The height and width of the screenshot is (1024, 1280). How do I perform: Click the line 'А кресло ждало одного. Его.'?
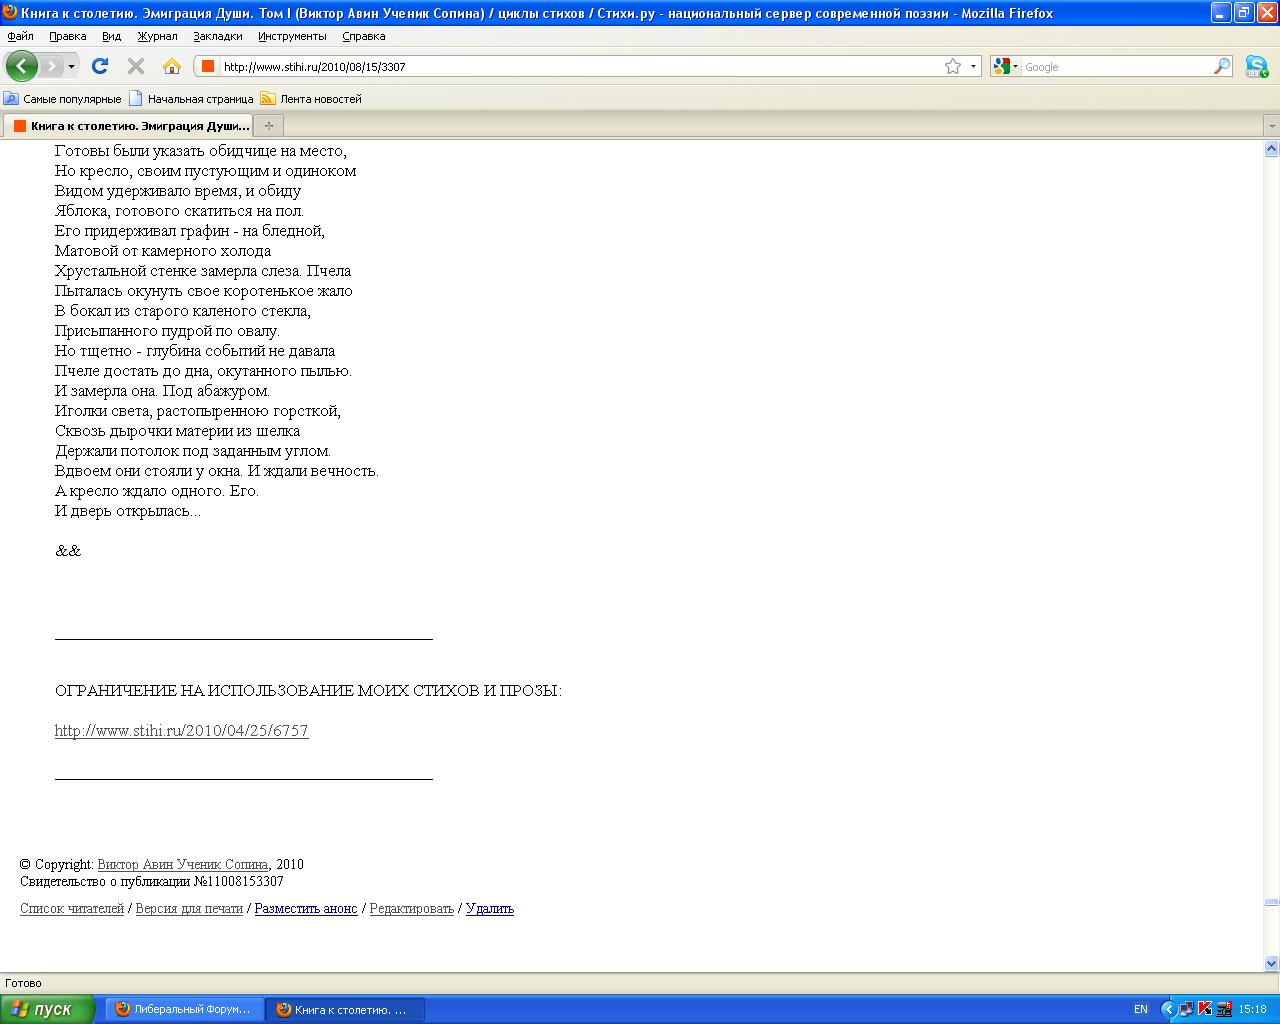tap(157, 491)
